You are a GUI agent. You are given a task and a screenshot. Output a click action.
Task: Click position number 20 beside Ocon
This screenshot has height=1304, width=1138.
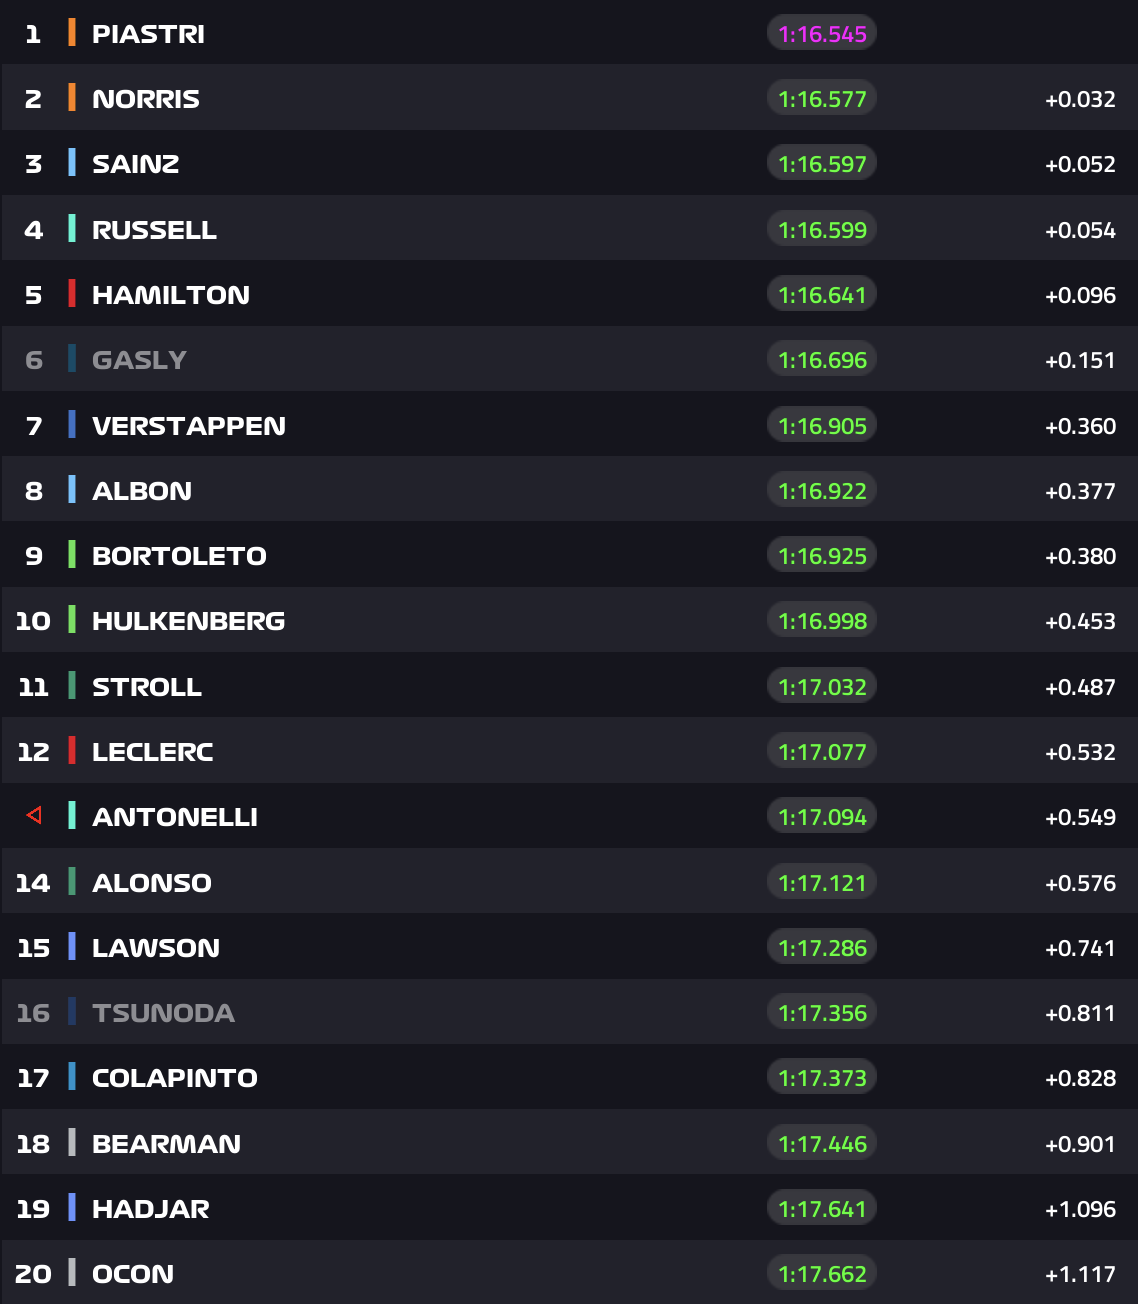coord(33,1274)
